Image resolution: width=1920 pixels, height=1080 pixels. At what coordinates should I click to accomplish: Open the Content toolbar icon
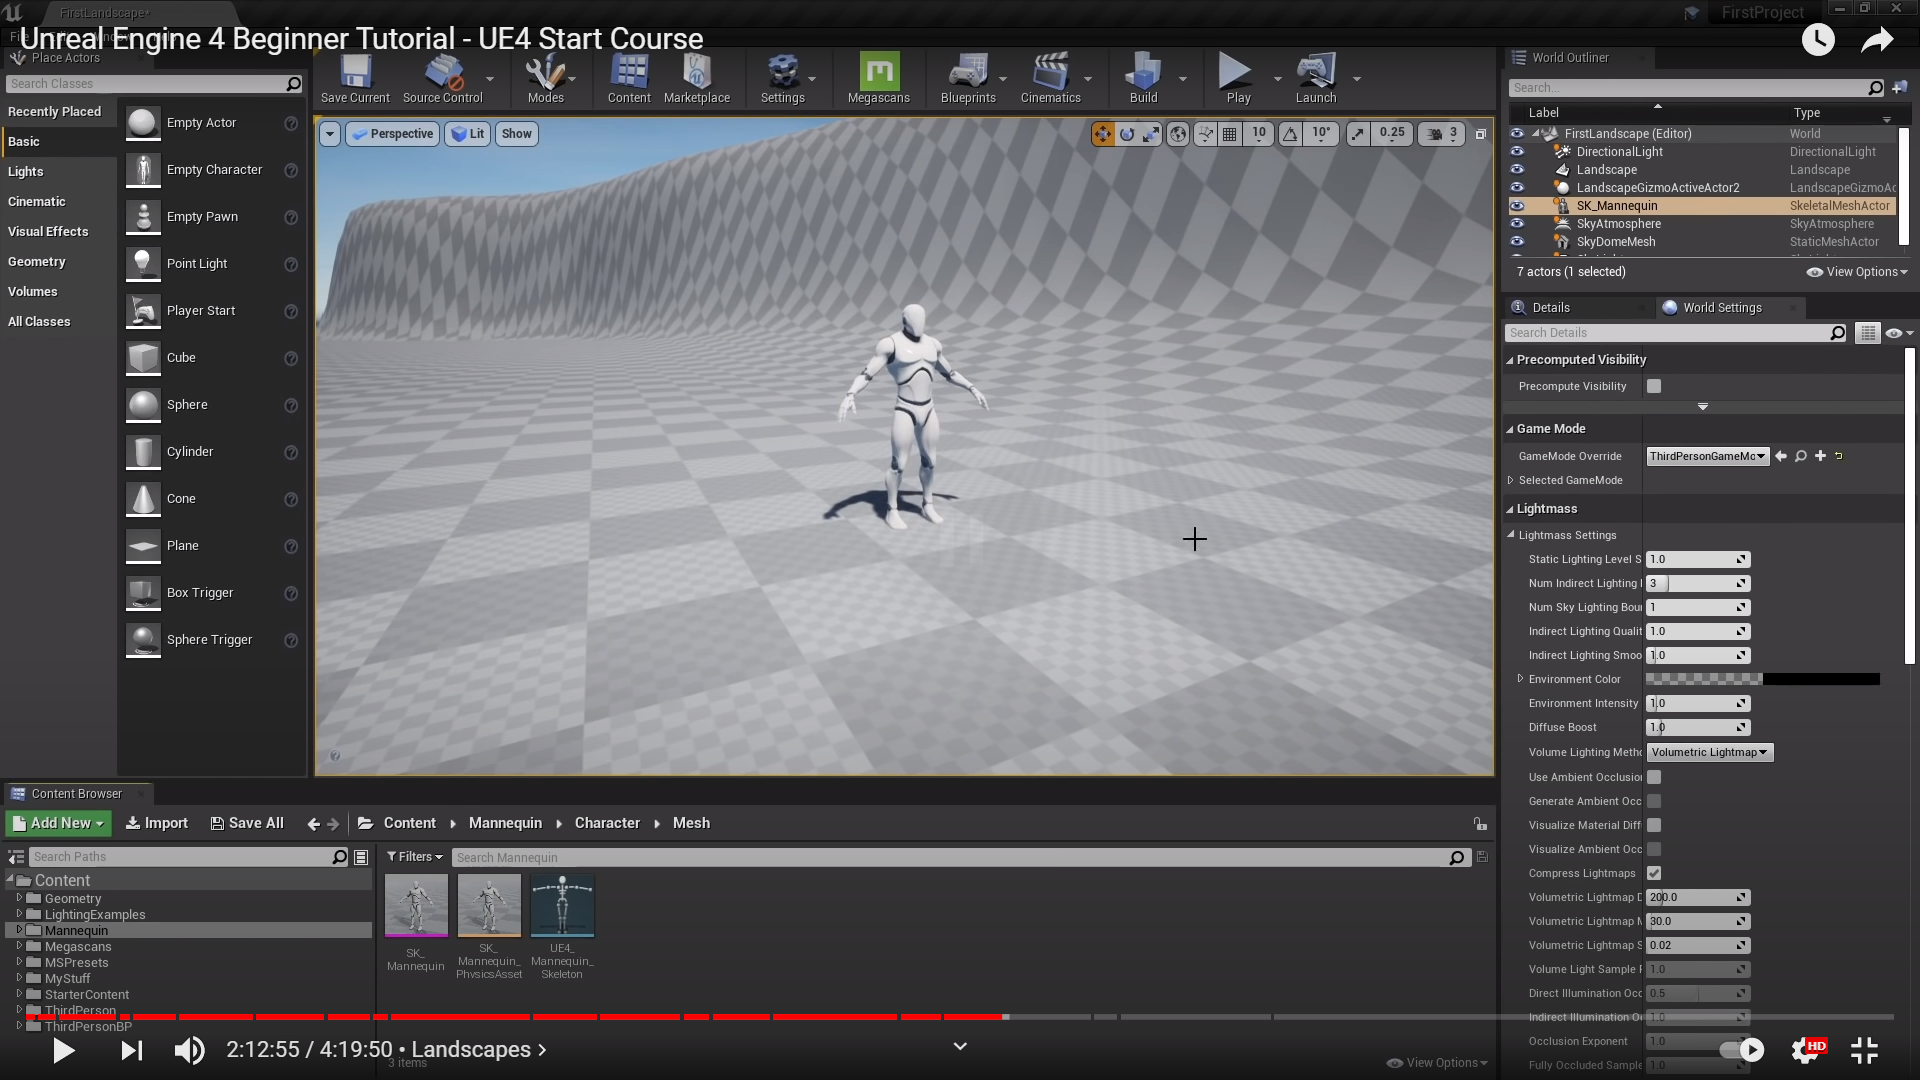[629, 78]
